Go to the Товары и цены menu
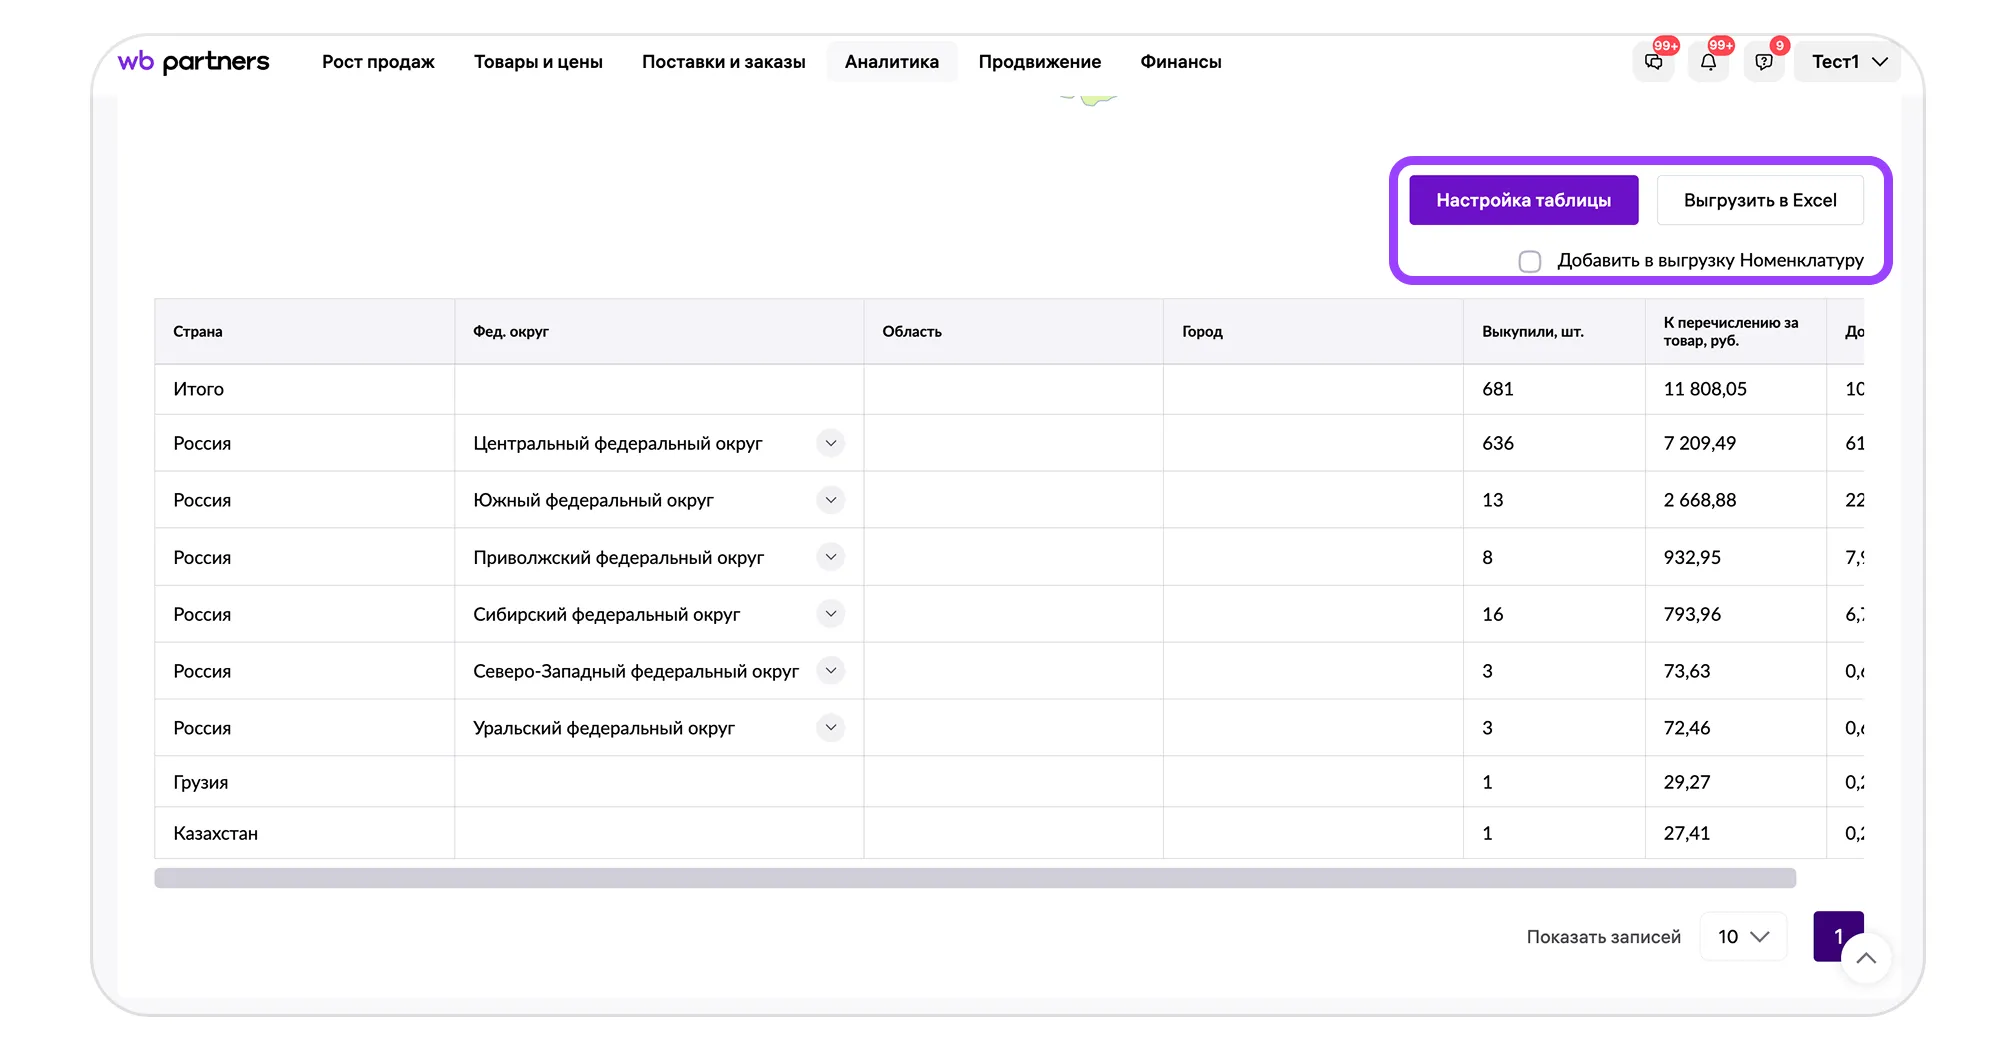Image resolution: width=2016 pixels, height=1050 pixels. tap(538, 62)
